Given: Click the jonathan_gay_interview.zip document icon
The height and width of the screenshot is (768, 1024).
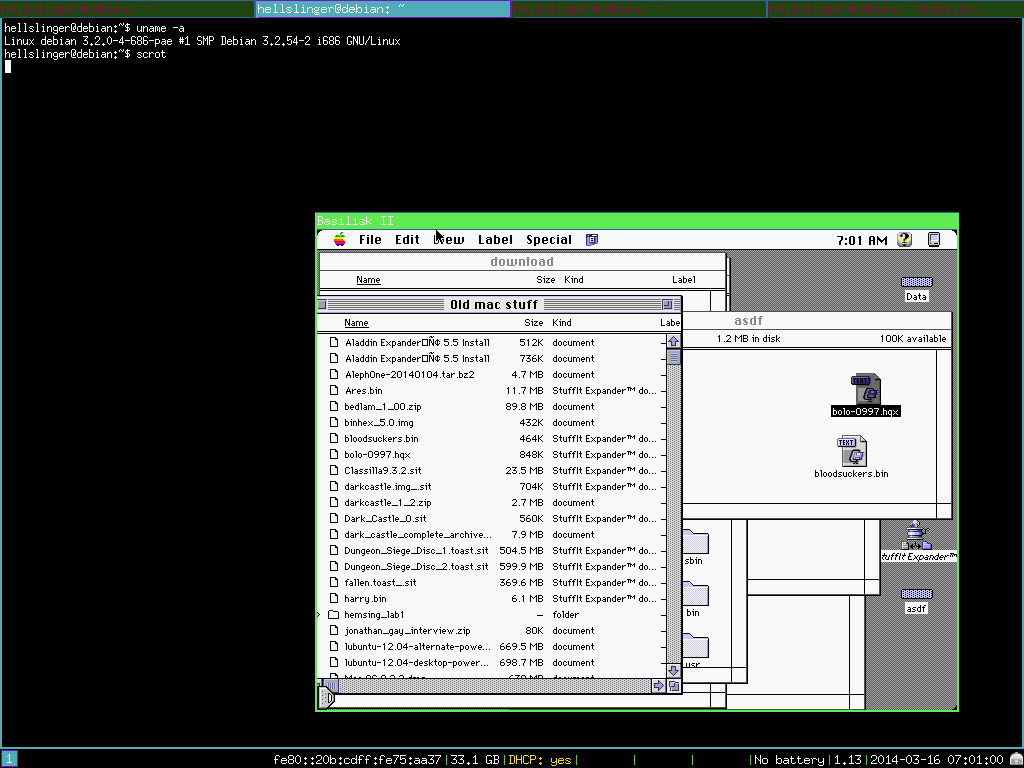Looking at the screenshot, I should click(x=334, y=630).
